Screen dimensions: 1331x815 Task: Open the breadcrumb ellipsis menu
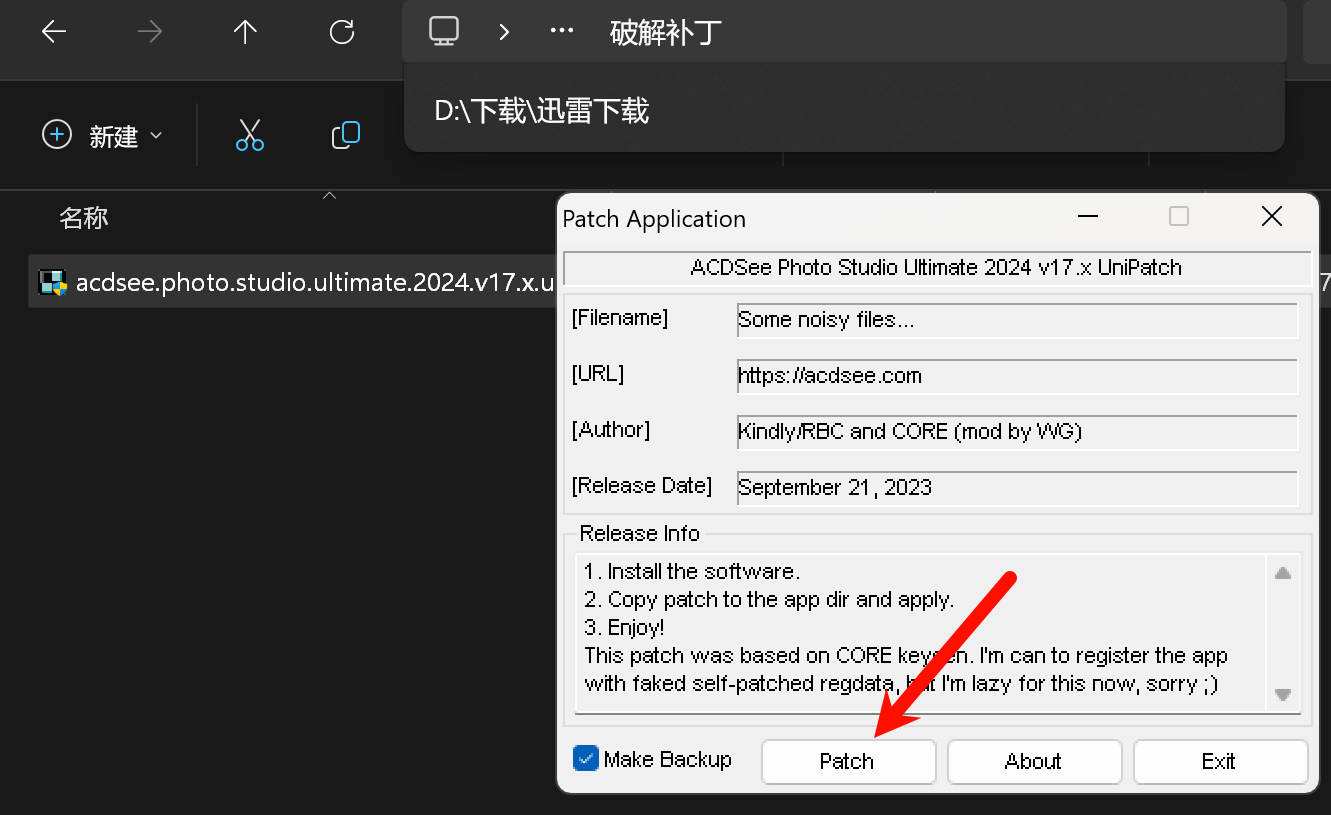tap(562, 32)
